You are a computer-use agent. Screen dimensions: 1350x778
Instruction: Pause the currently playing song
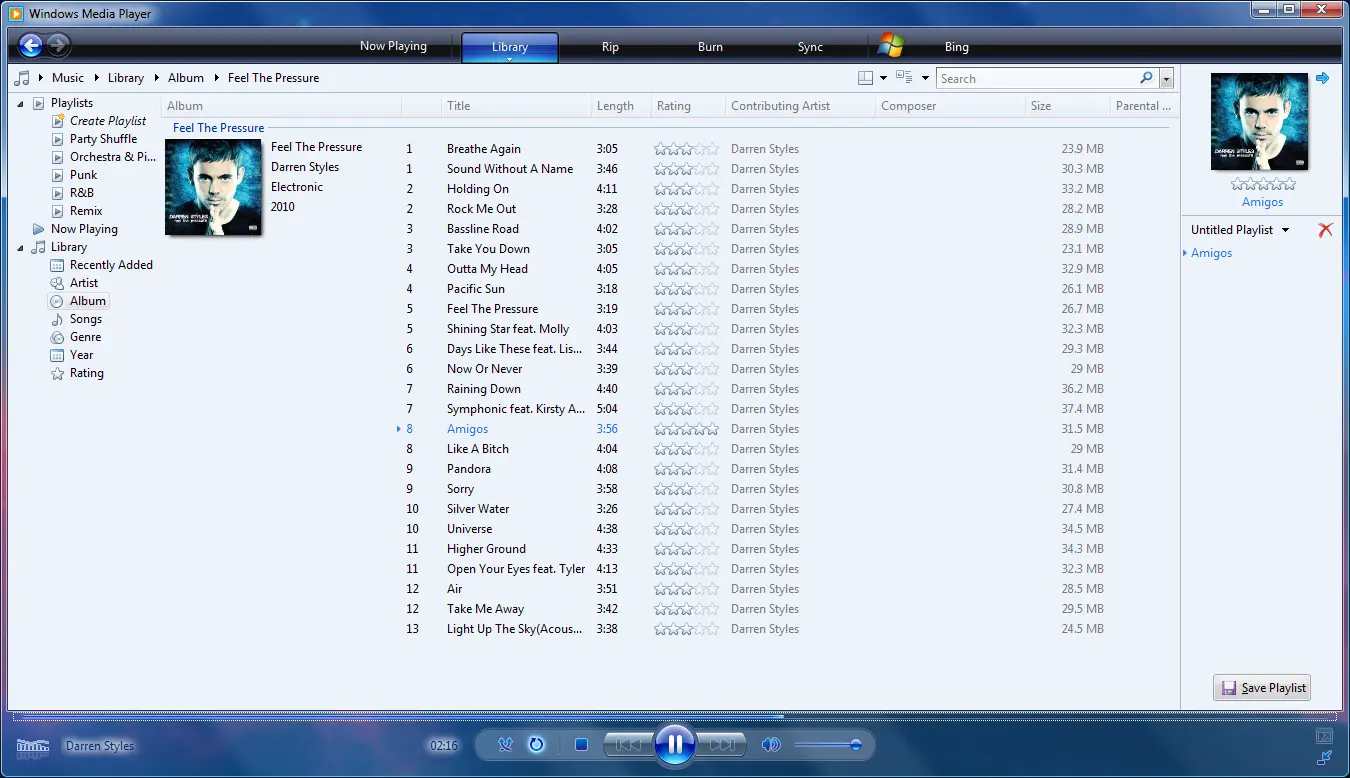(x=675, y=745)
